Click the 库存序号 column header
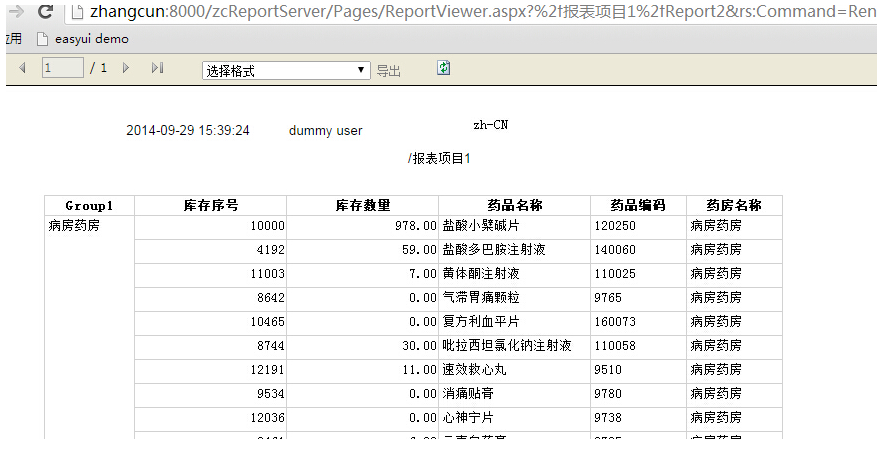883x464 pixels. [210, 205]
